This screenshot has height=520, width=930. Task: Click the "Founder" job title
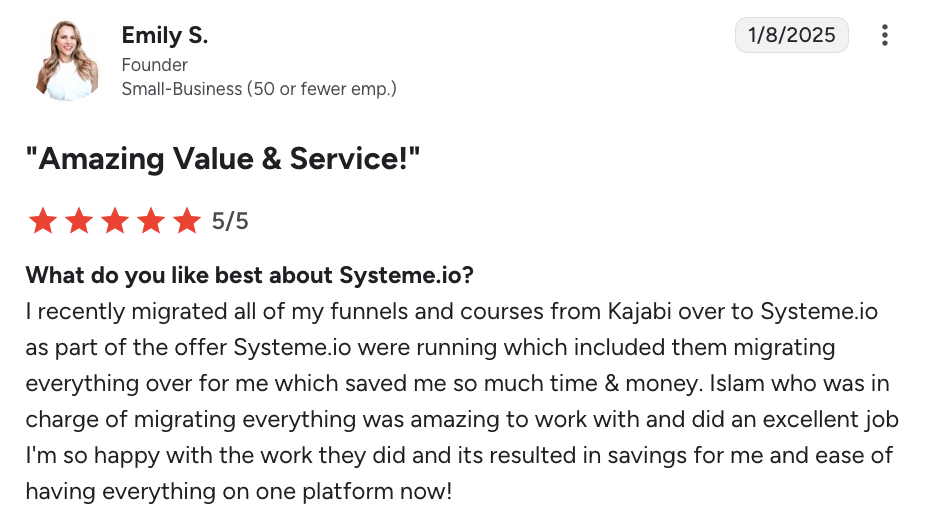(x=155, y=65)
